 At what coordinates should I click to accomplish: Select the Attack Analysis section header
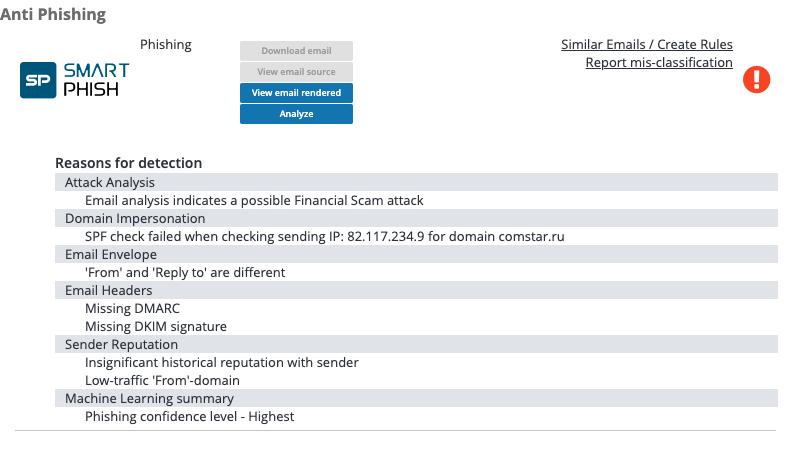[x=416, y=182]
